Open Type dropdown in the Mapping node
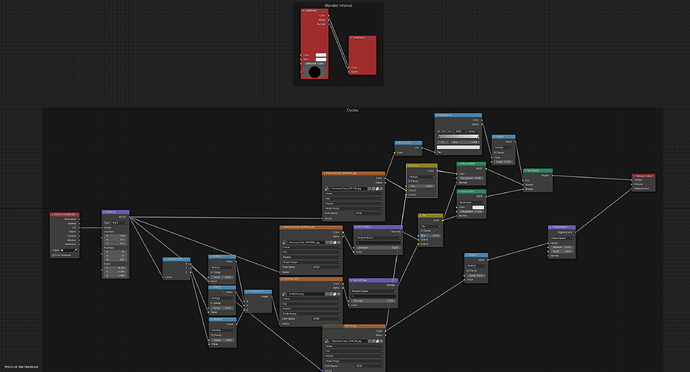The image size is (690, 372). [x=120, y=223]
